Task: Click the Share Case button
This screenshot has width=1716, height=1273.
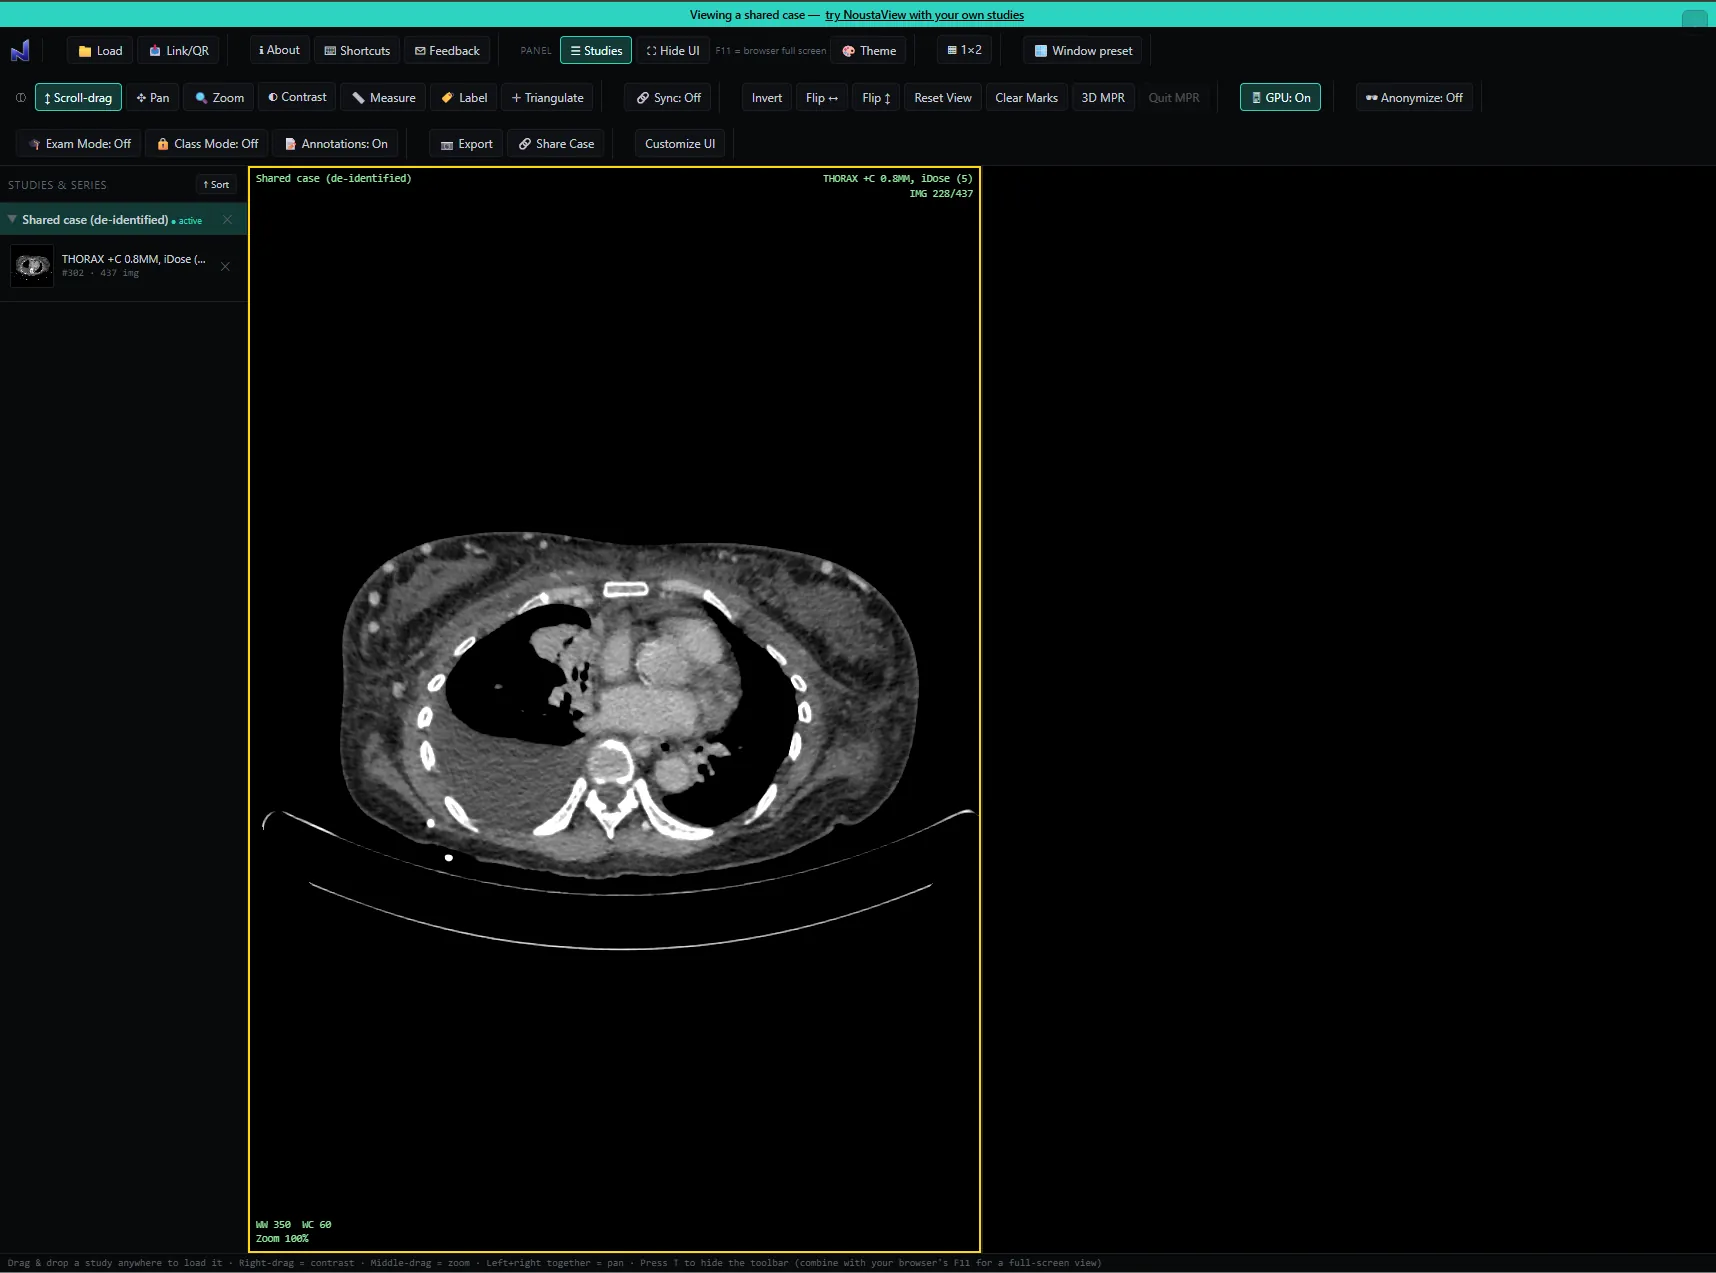Action: click(x=556, y=144)
